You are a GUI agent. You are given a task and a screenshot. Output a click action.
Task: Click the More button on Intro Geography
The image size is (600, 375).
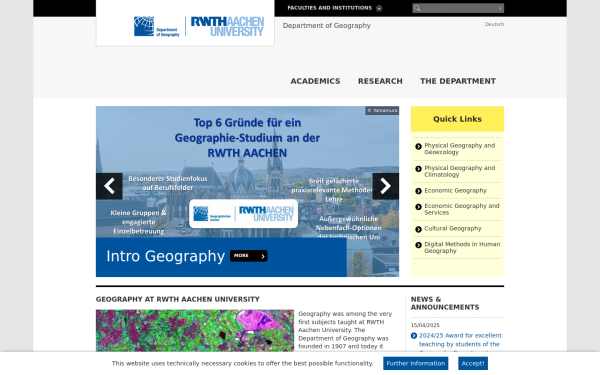[x=249, y=256]
